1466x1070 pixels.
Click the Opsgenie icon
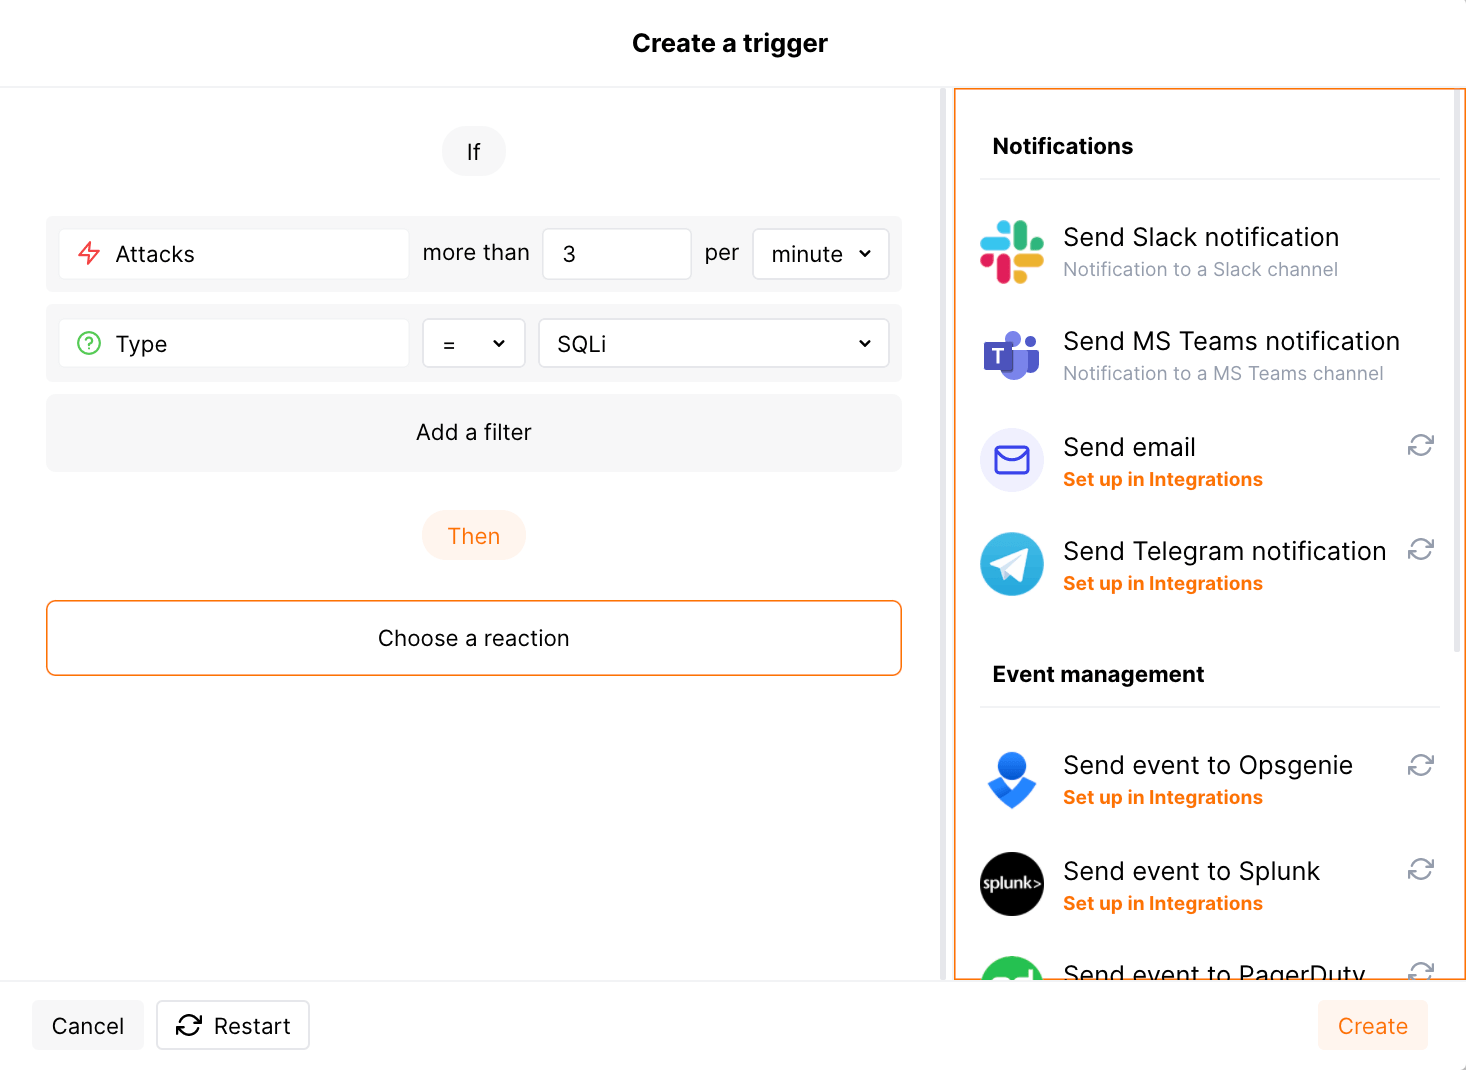(1011, 780)
